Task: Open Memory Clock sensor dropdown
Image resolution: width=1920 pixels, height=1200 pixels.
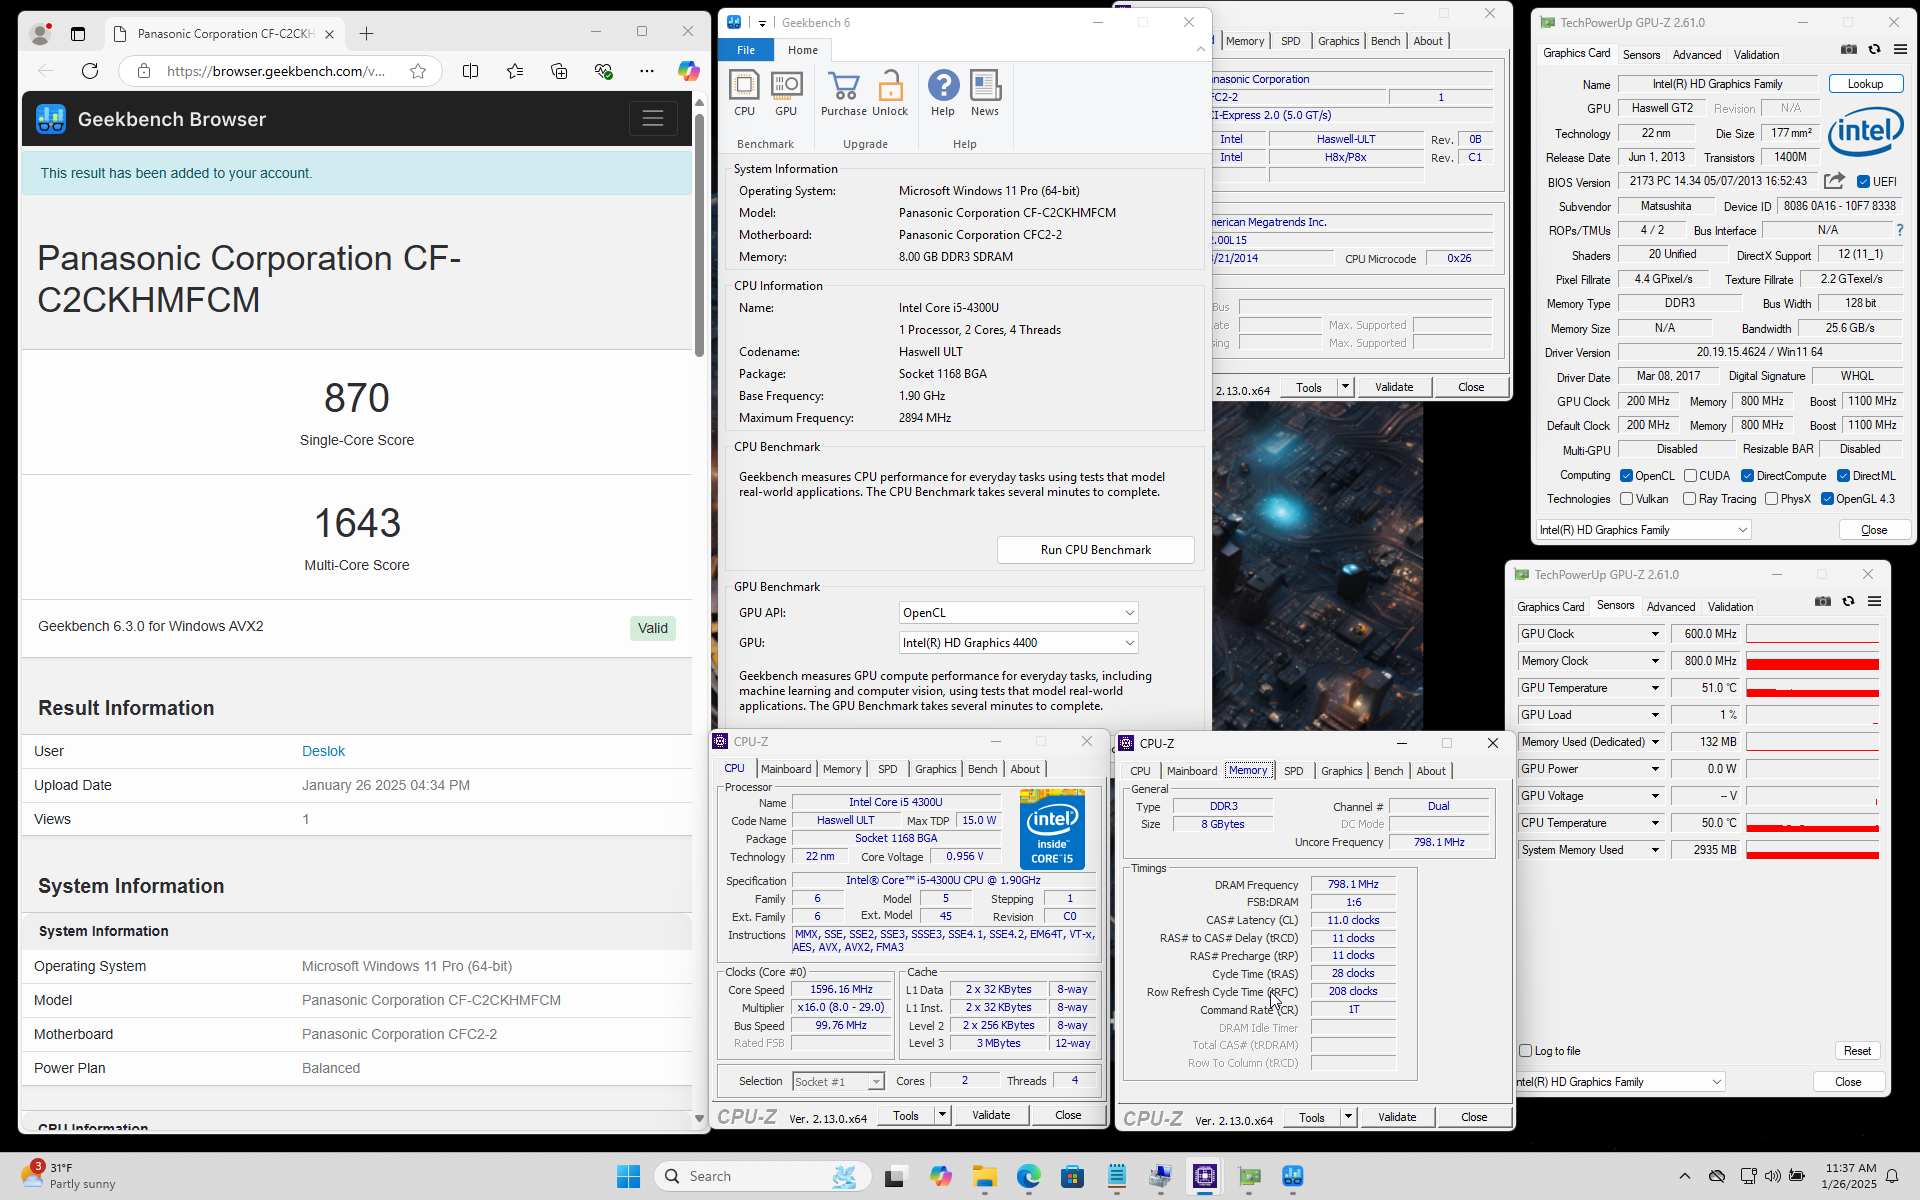Action: coord(1655,661)
